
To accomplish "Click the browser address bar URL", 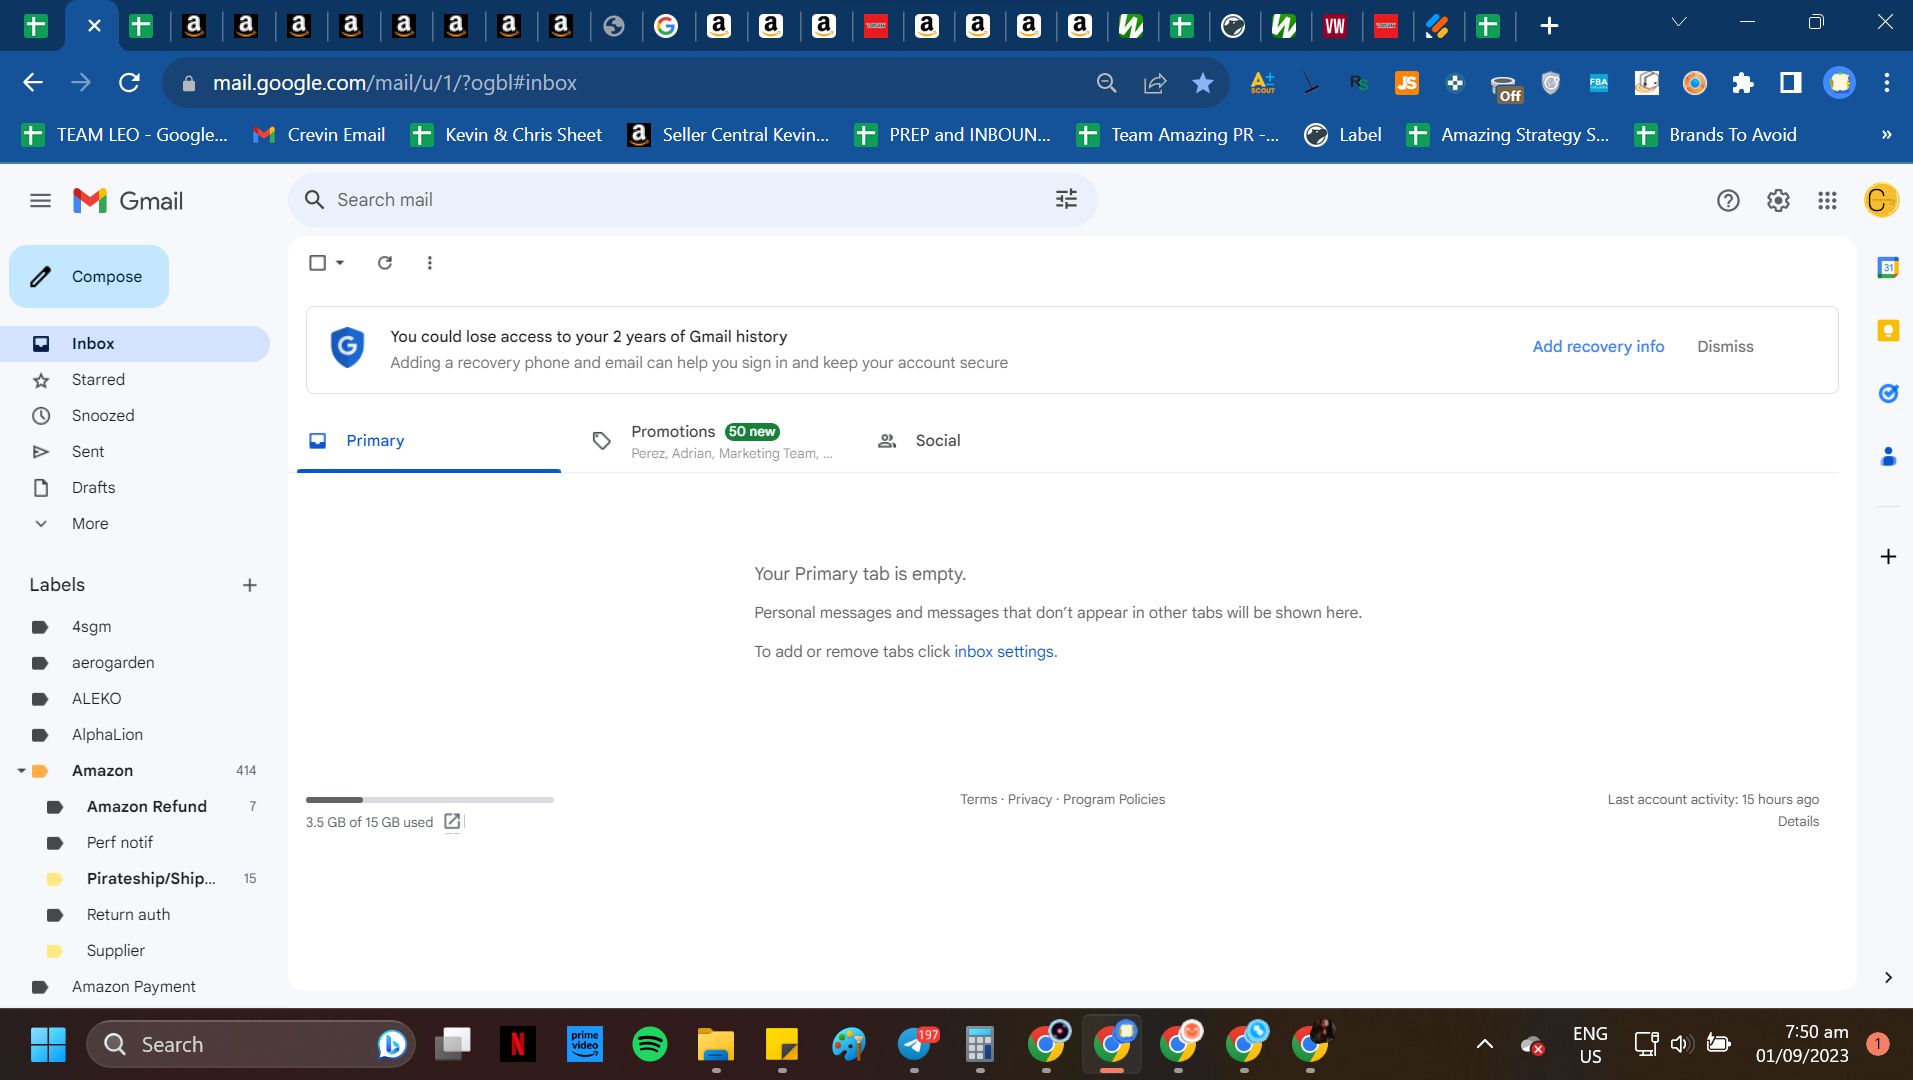I will click(x=394, y=83).
